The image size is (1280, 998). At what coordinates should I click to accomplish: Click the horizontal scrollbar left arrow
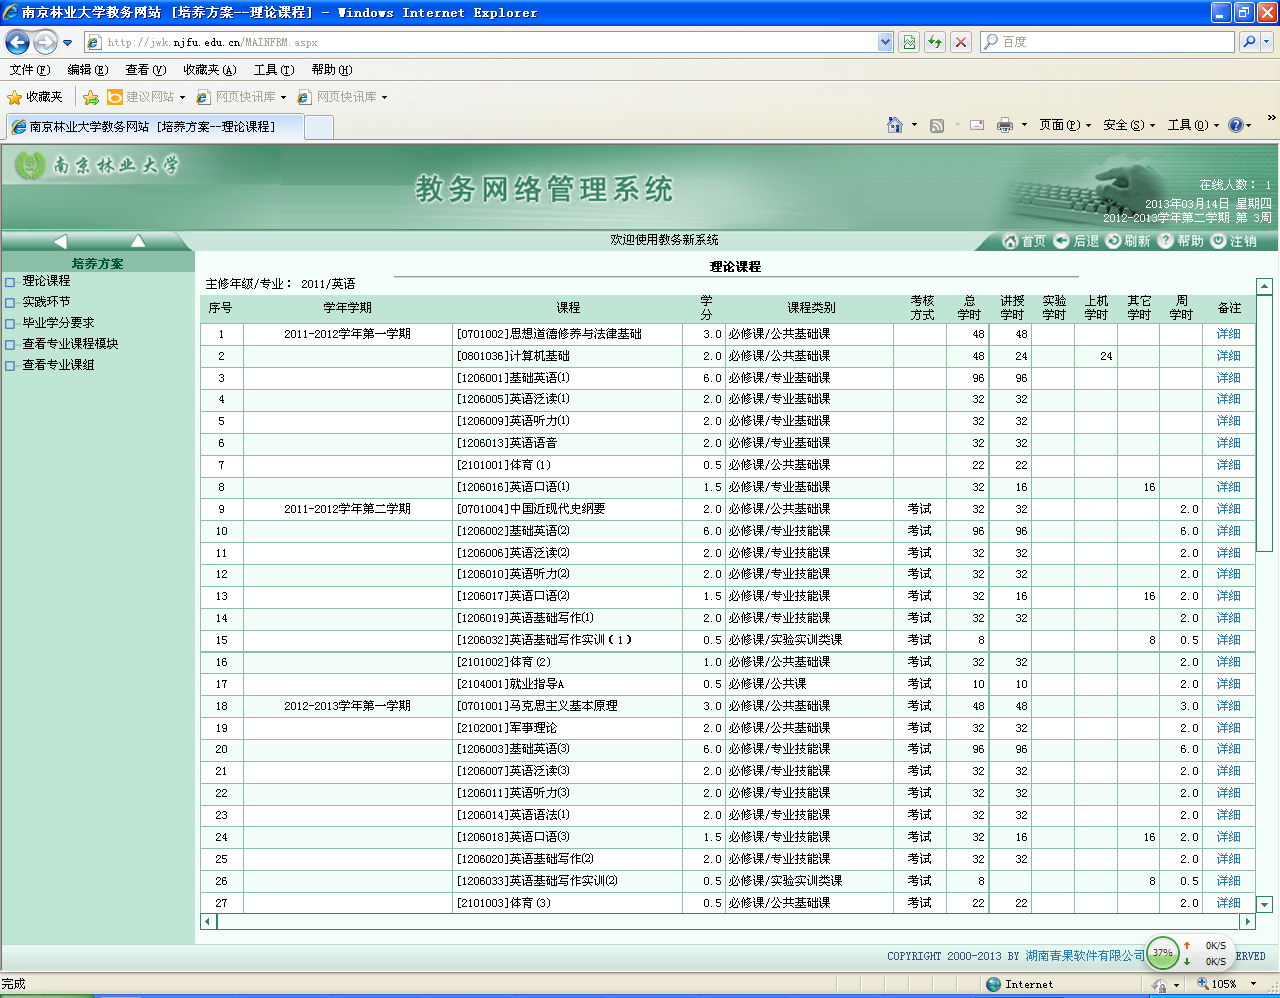coord(208,921)
